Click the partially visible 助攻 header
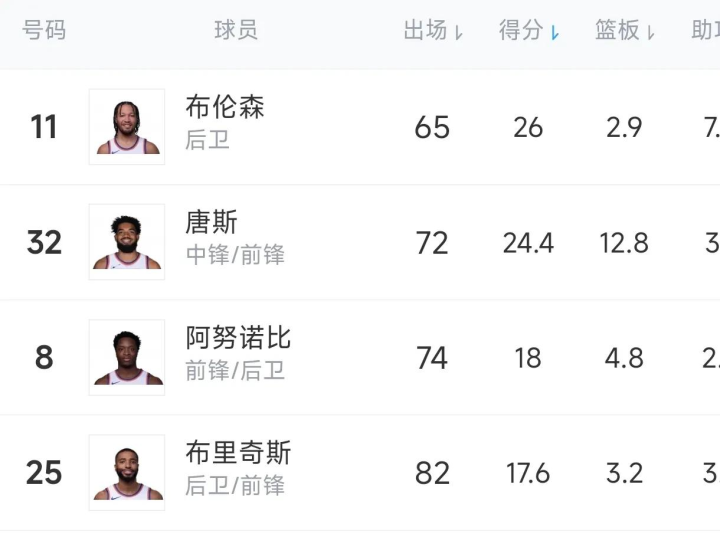720x537 pixels. [706, 30]
